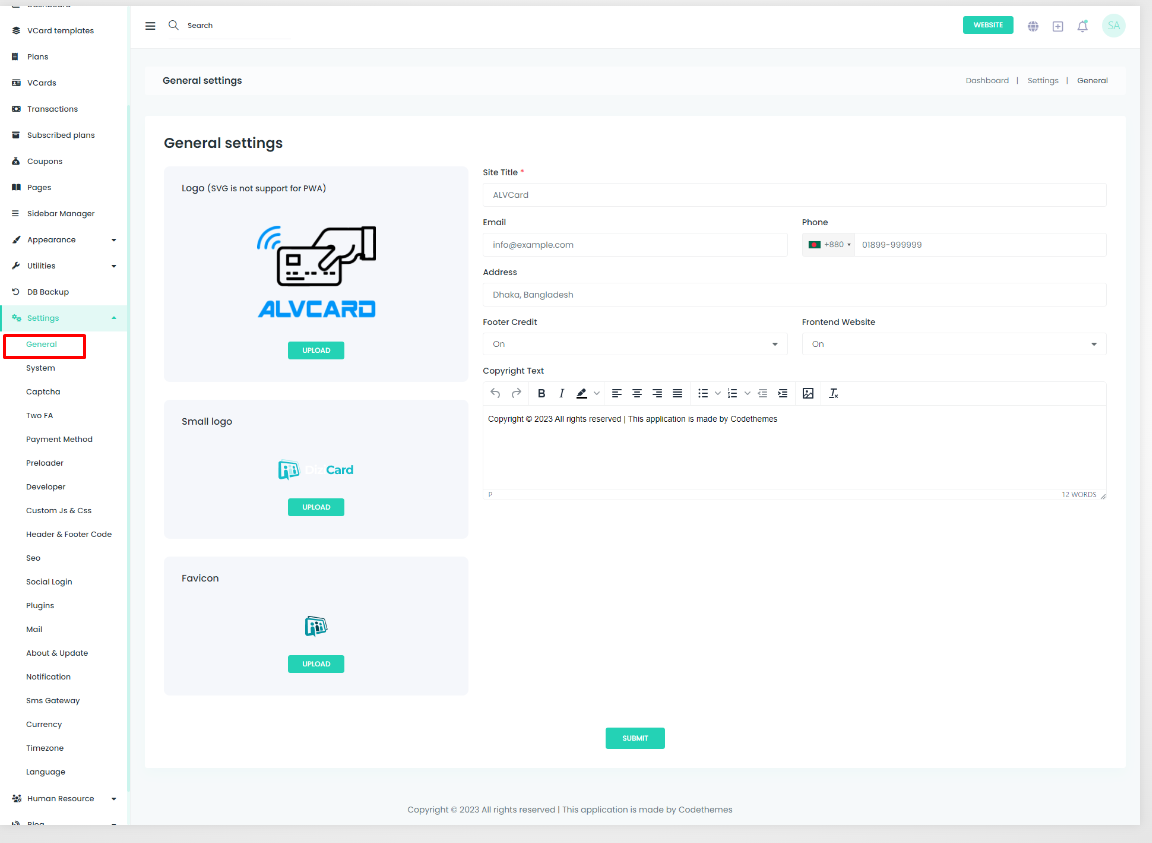Upload a new main logo
This screenshot has width=1152, height=843.
[316, 351]
